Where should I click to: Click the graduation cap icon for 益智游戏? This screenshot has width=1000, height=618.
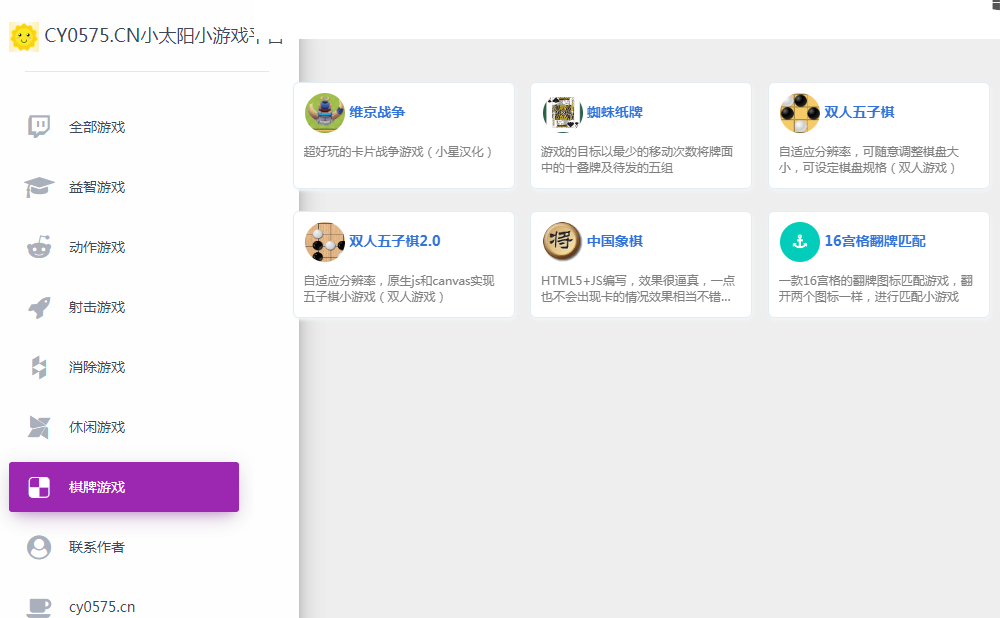pyautogui.click(x=39, y=186)
